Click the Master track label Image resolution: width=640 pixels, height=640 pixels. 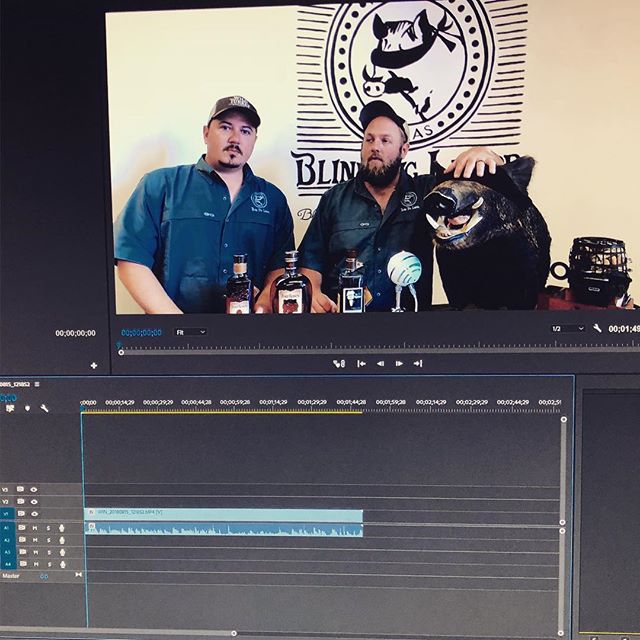11,576
